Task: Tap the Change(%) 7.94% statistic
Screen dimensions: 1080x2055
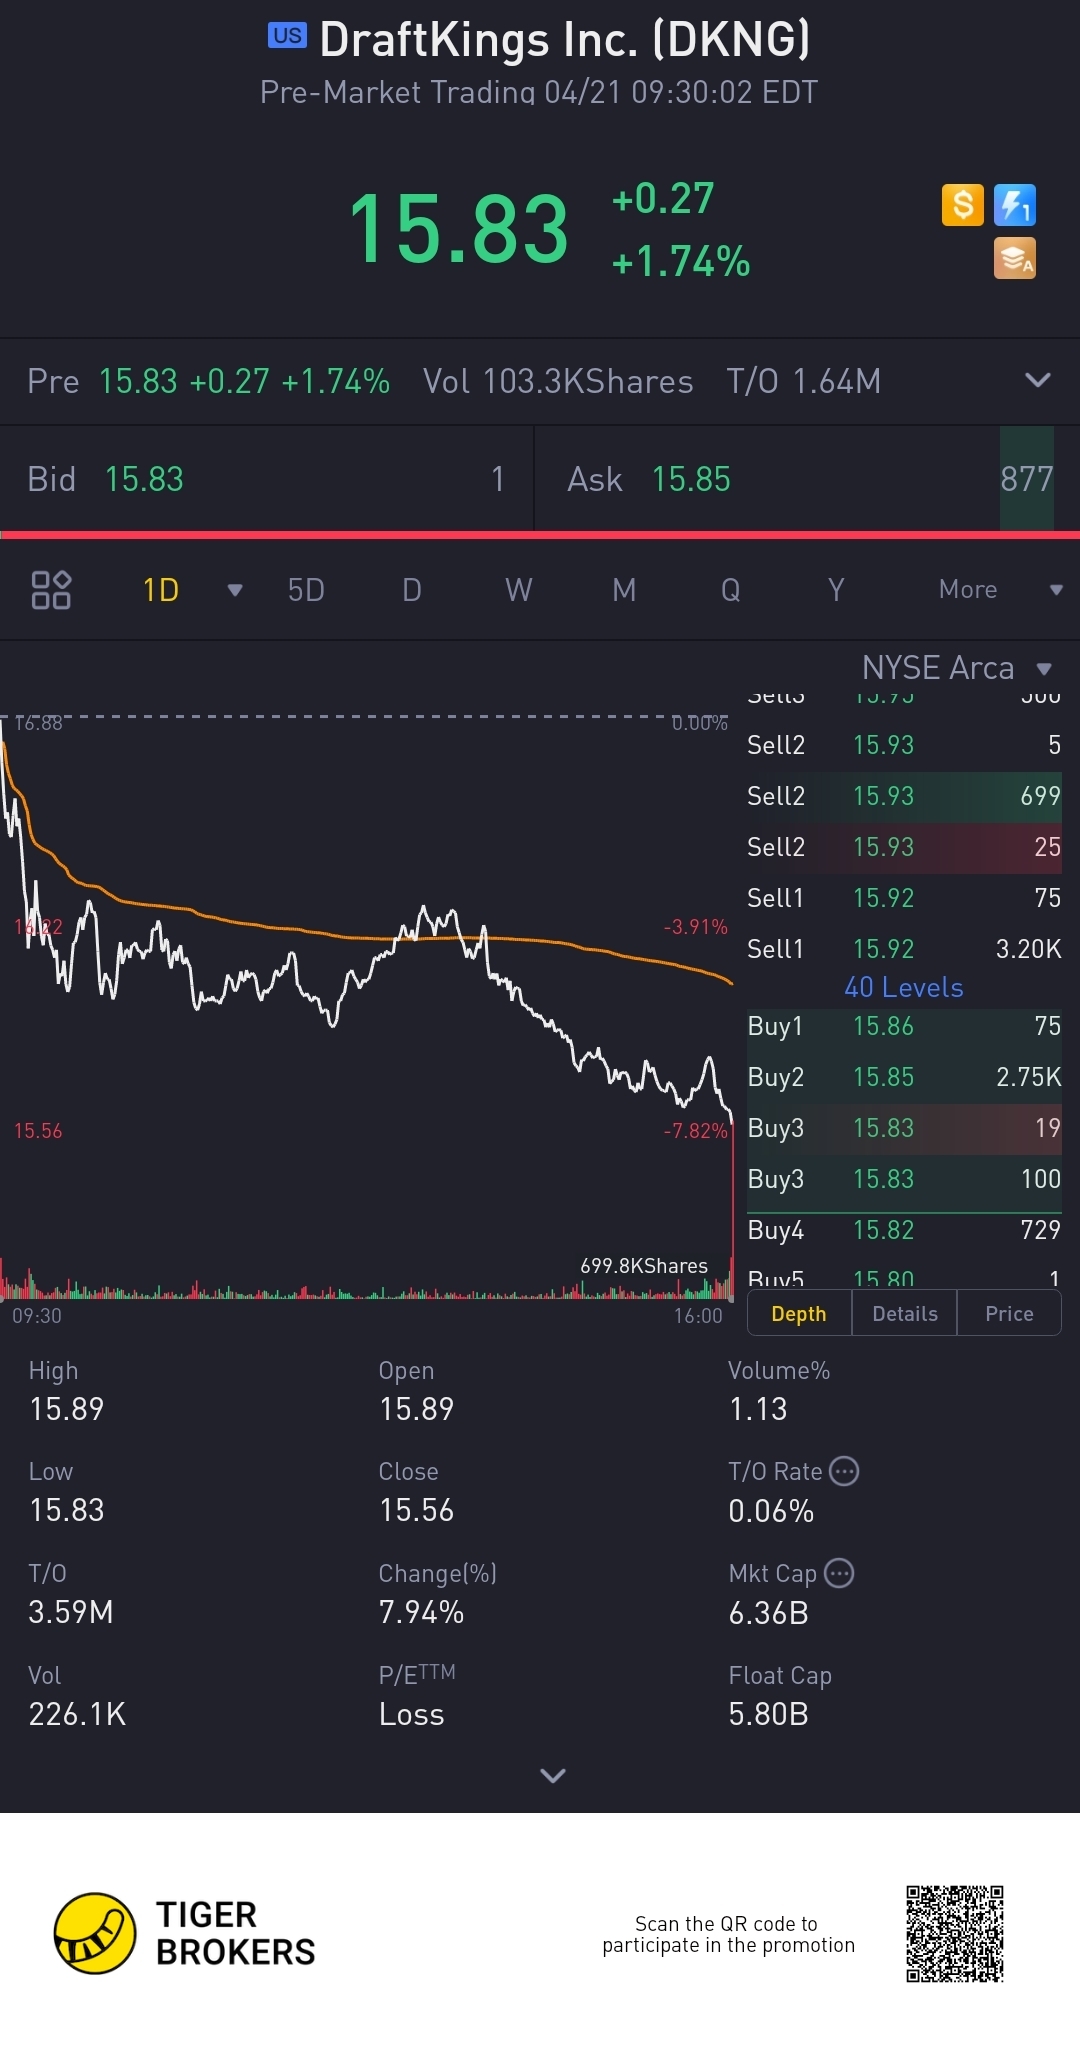Action: coord(437,1594)
